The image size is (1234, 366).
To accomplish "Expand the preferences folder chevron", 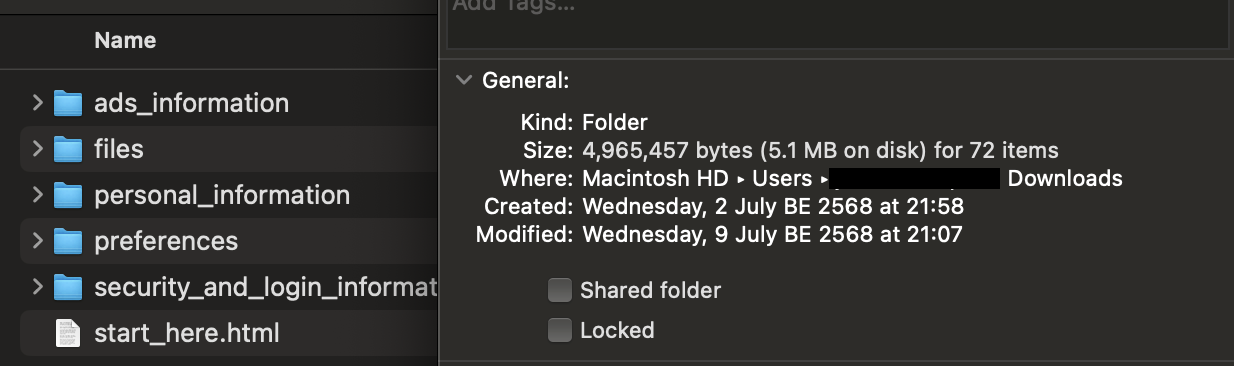I will pyautogui.click(x=37, y=240).
